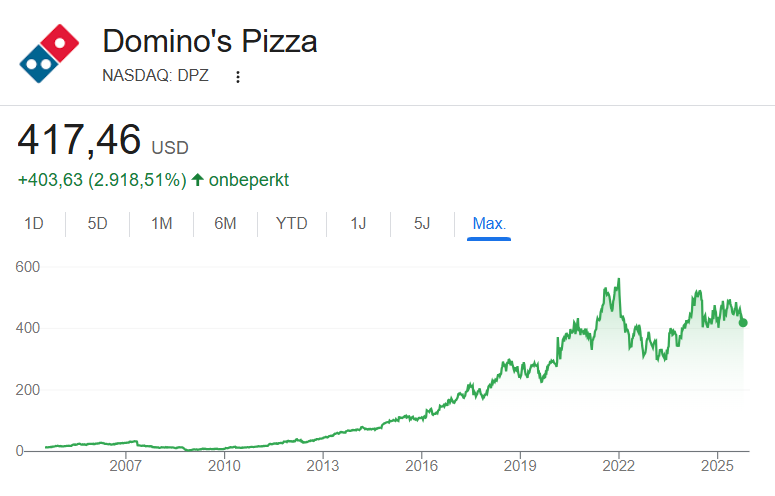Switch to the 1M chart range
The width and height of the screenshot is (775, 496).
(x=161, y=223)
